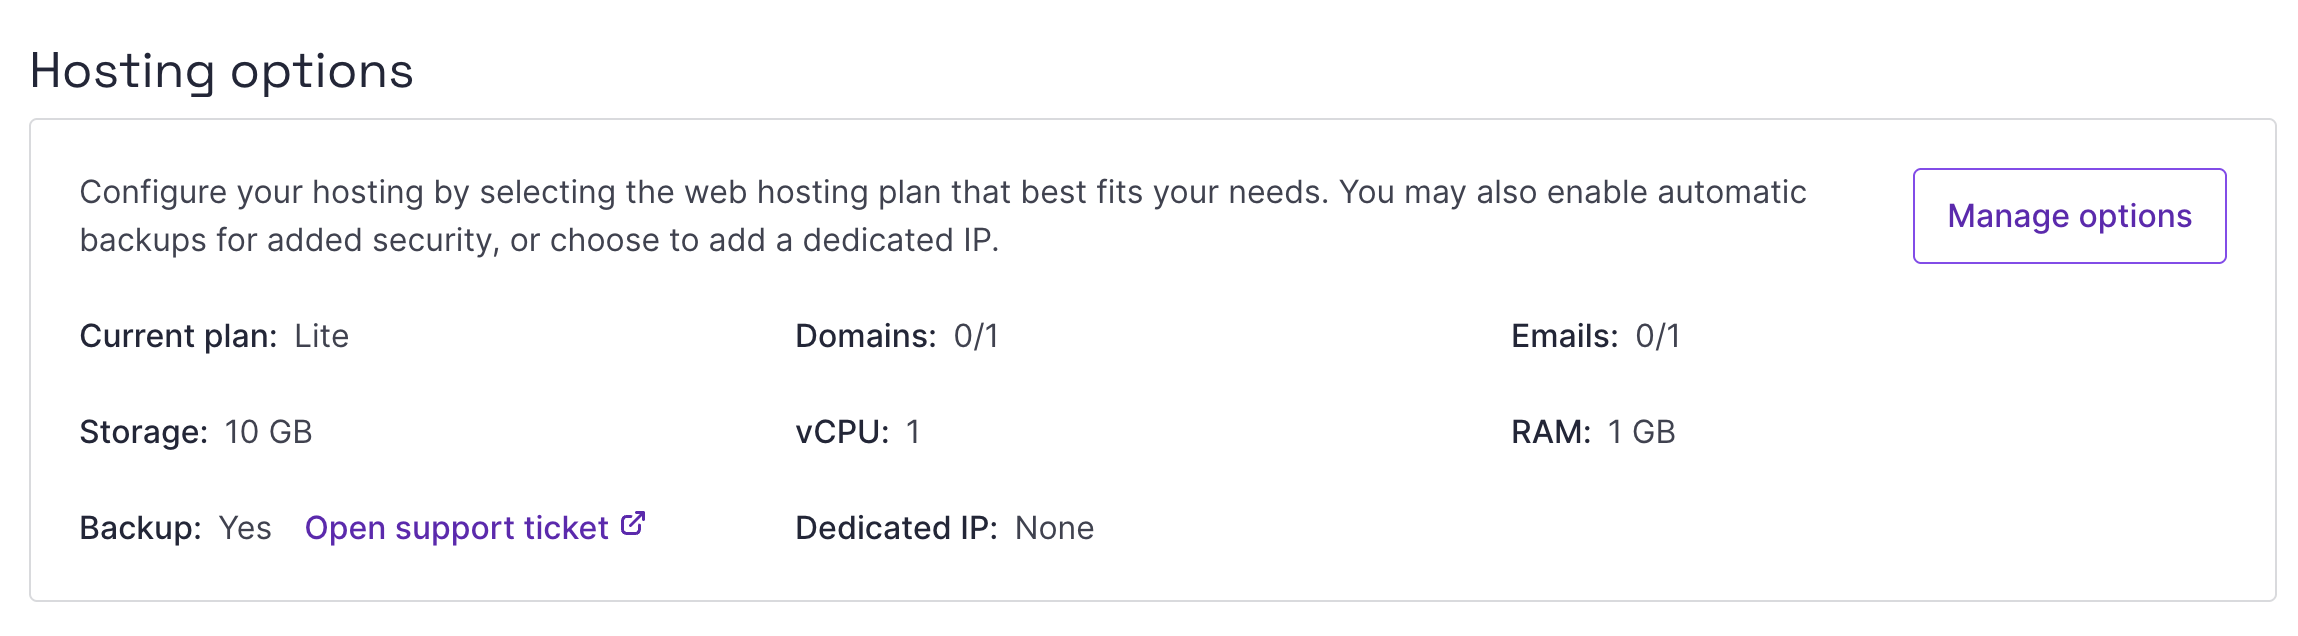Click the vCPU value 1
The image size is (2298, 636).
pos(912,432)
